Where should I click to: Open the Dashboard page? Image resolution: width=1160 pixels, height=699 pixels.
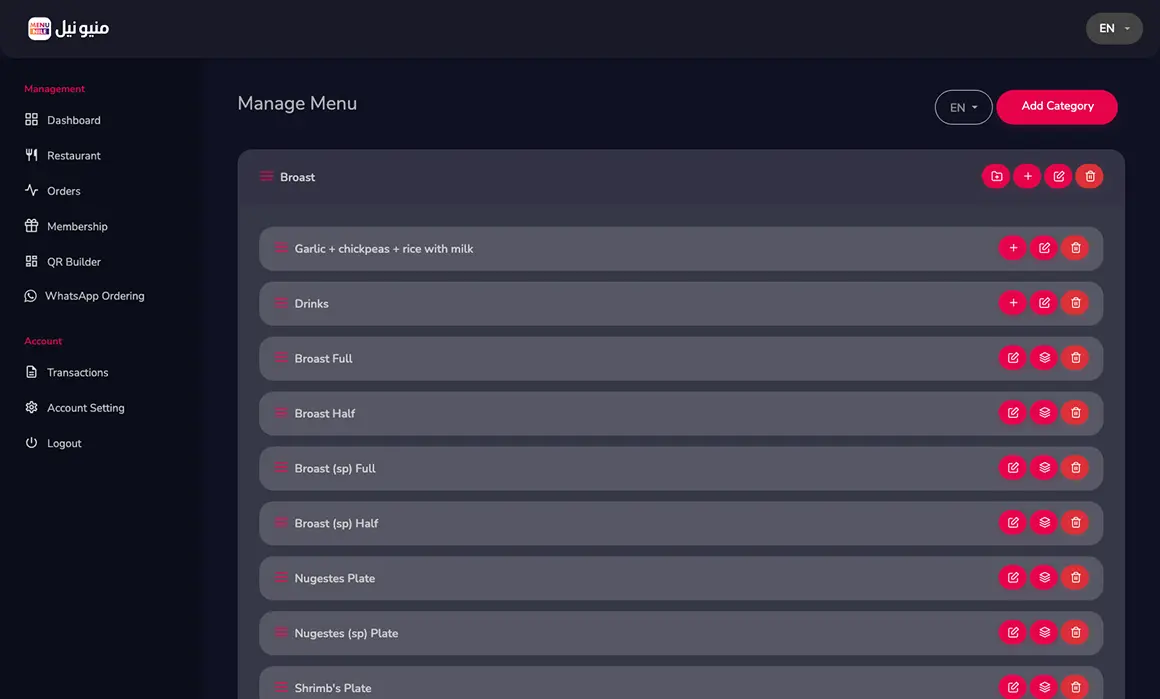pyautogui.click(x=73, y=120)
